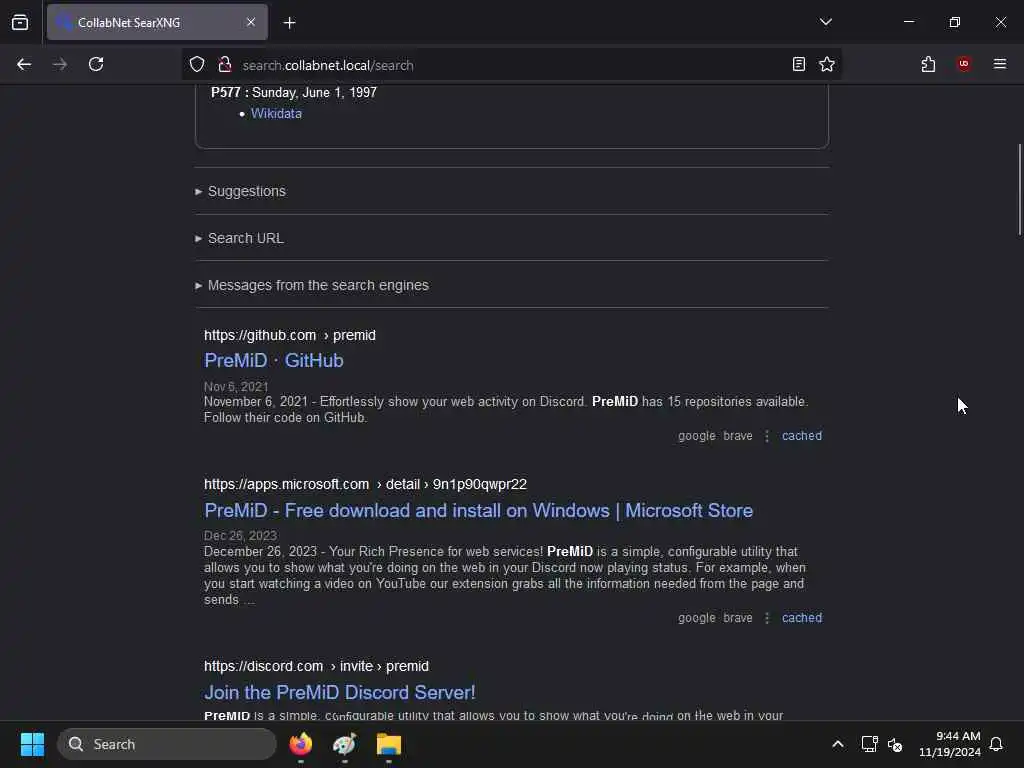The width and height of the screenshot is (1024, 768).
Task: Click 'P577 : Sunday, June 1, 1997' text
Action: [x=294, y=93]
